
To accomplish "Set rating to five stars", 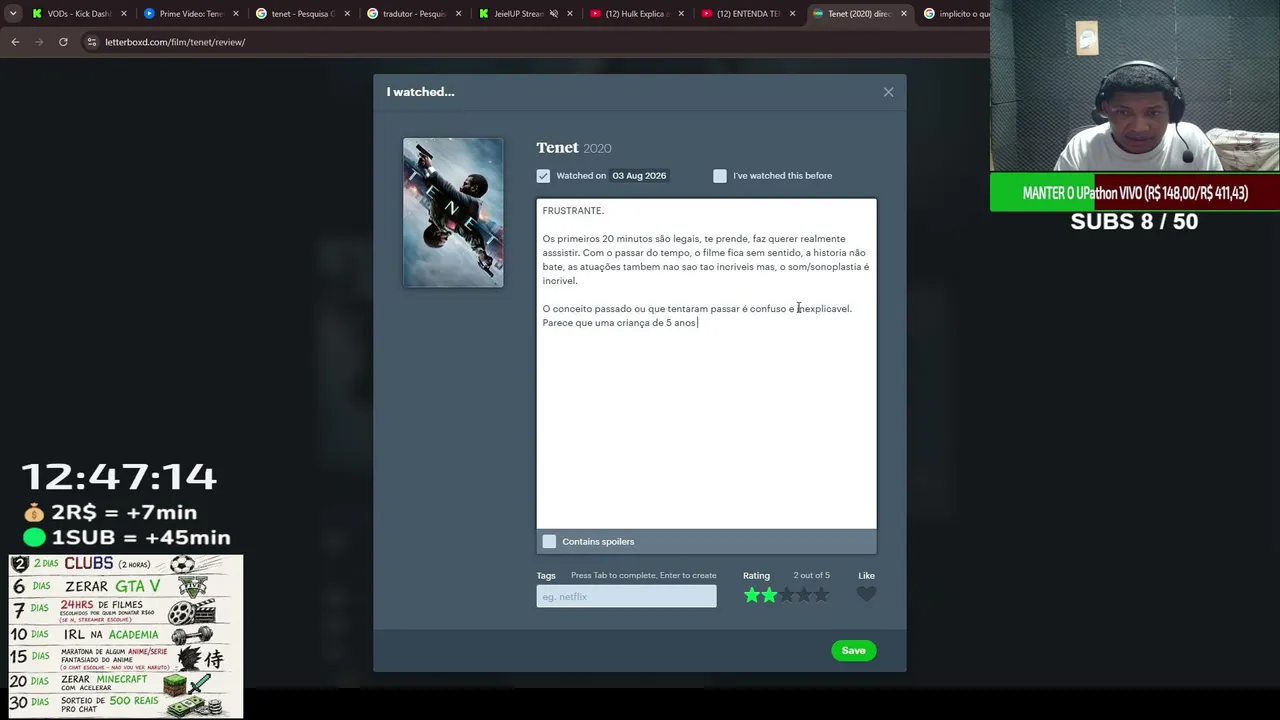I will pos(821,595).
